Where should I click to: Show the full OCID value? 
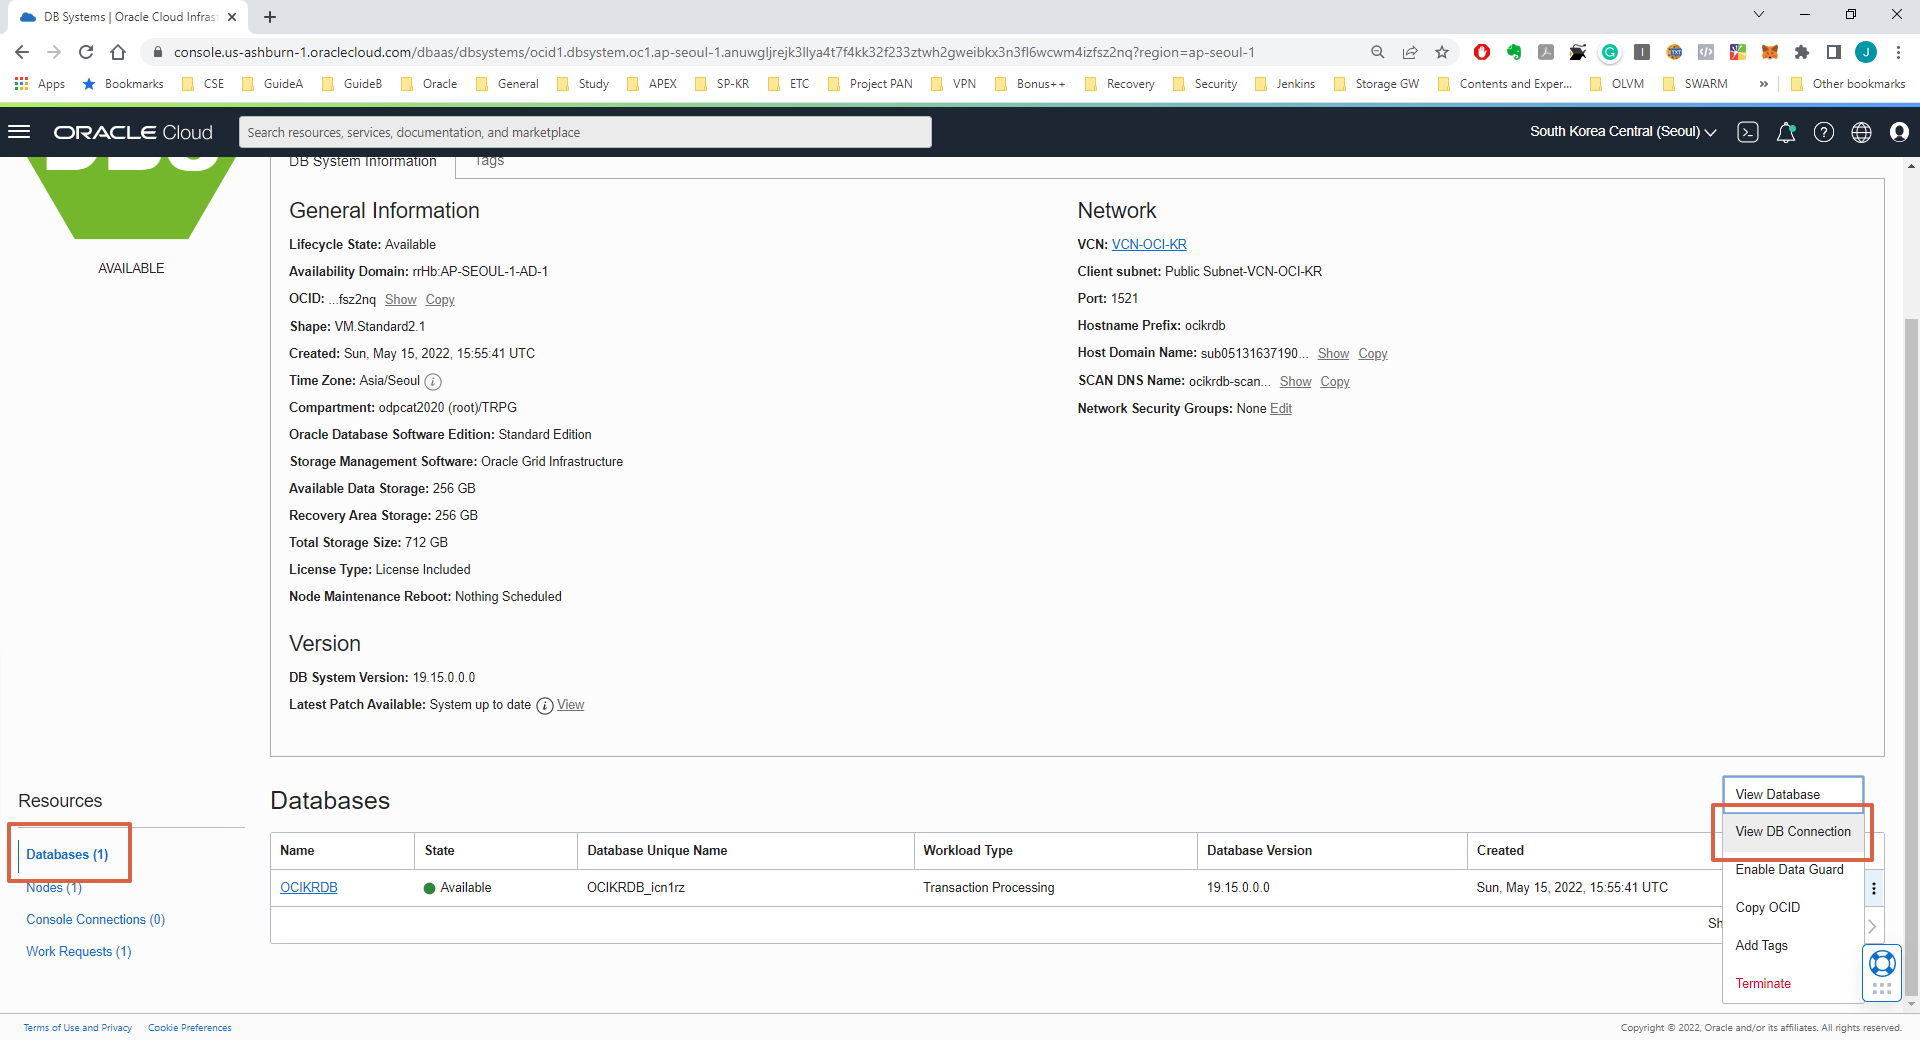click(400, 300)
